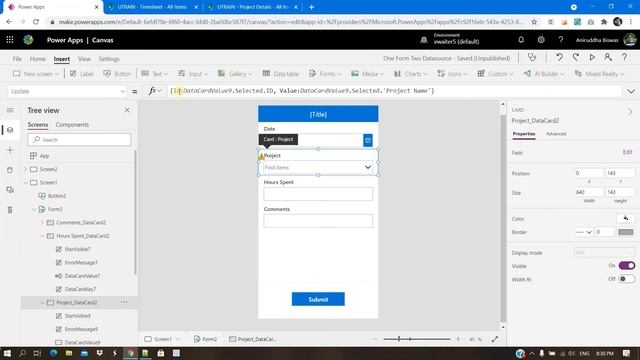Open the property selector dropdown showing Update
Screen dimensions: 640x360
[67, 91]
